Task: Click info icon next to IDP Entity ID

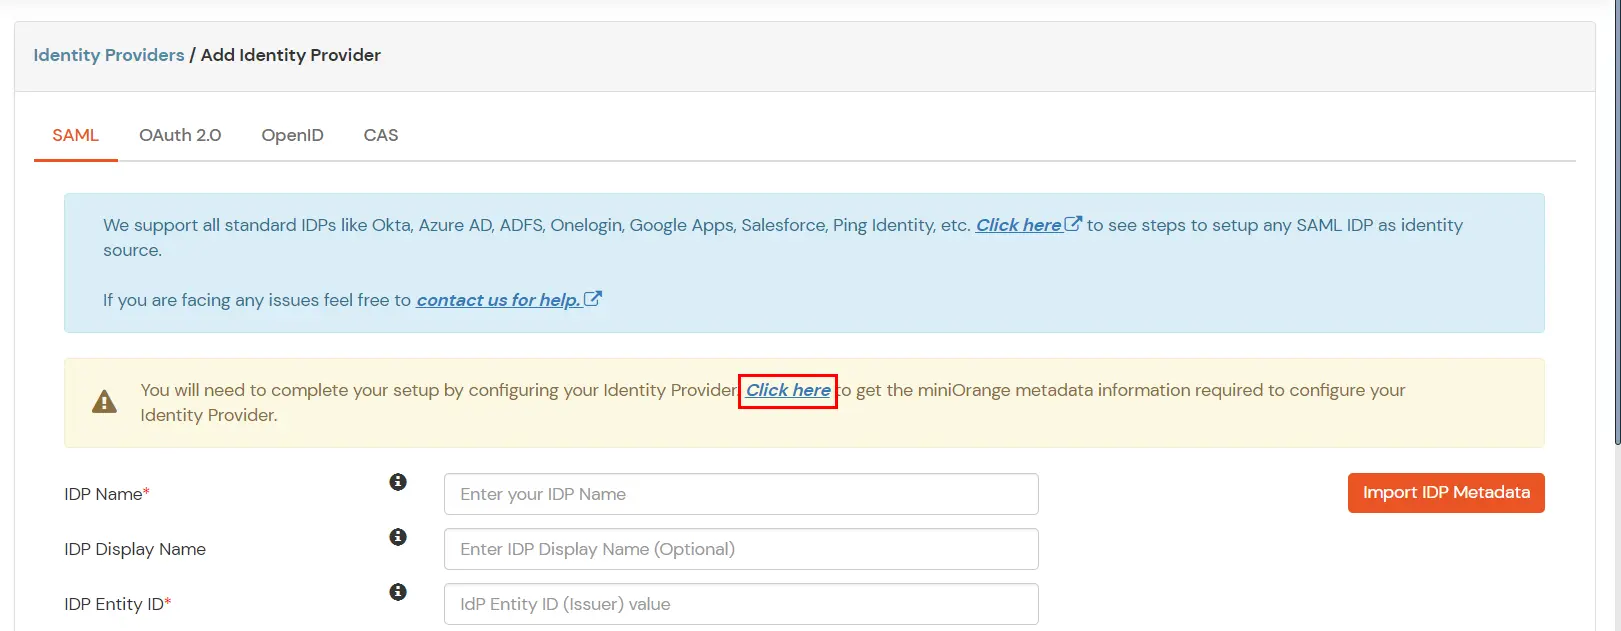Action: coord(398,592)
